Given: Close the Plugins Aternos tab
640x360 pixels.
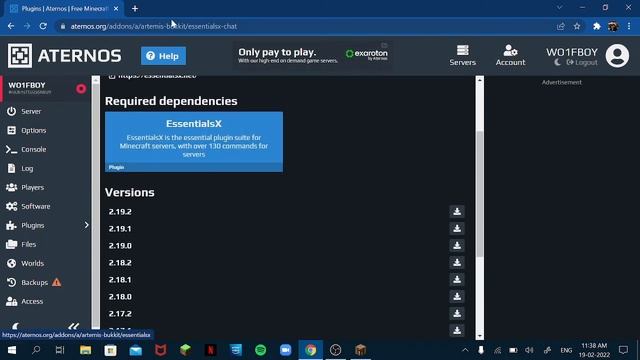Looking at the screenshot, I should 116,9.
